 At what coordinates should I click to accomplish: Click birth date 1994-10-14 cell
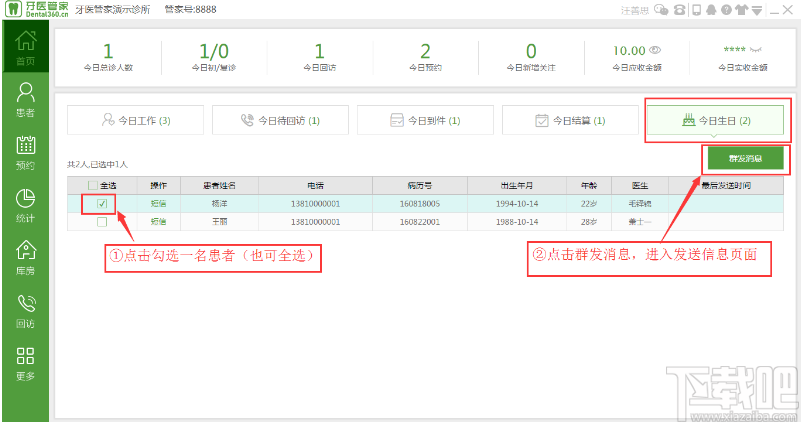[x=517, y=204]
